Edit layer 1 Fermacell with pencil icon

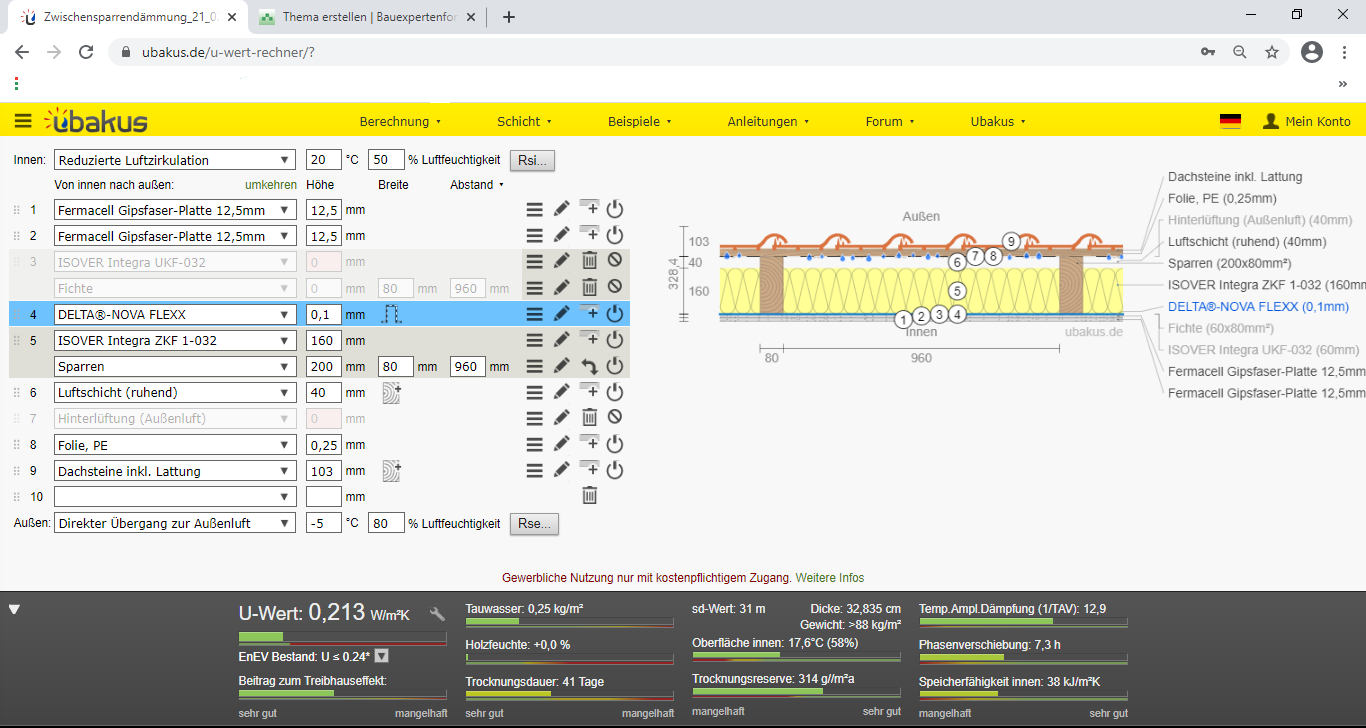562,209
